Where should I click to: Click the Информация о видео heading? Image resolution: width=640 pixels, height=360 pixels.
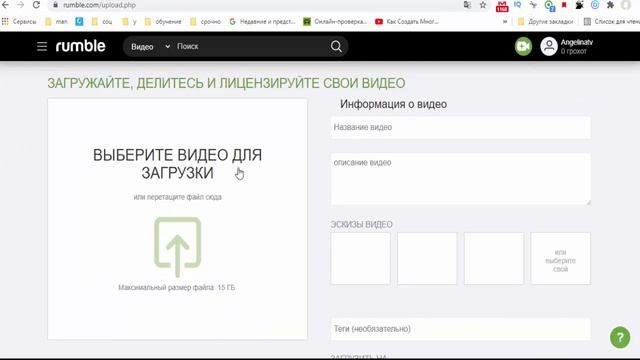click(x=393, y=104)
